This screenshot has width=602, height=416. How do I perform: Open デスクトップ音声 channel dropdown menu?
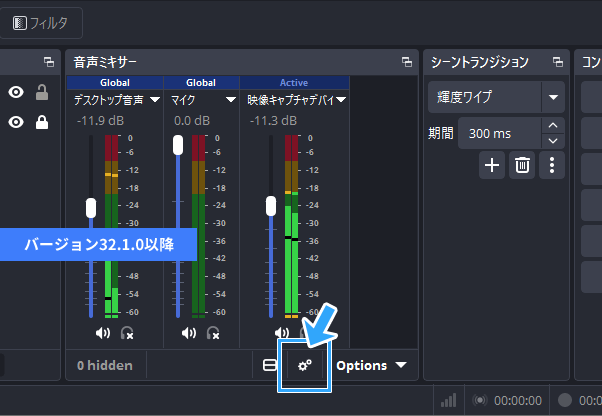point(155,100)
